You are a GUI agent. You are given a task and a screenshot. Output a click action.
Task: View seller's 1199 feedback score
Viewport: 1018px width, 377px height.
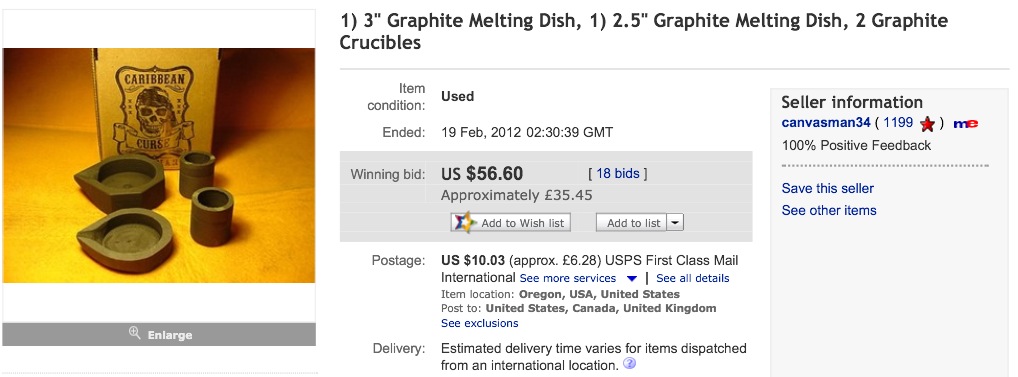(x=898, y=123)
